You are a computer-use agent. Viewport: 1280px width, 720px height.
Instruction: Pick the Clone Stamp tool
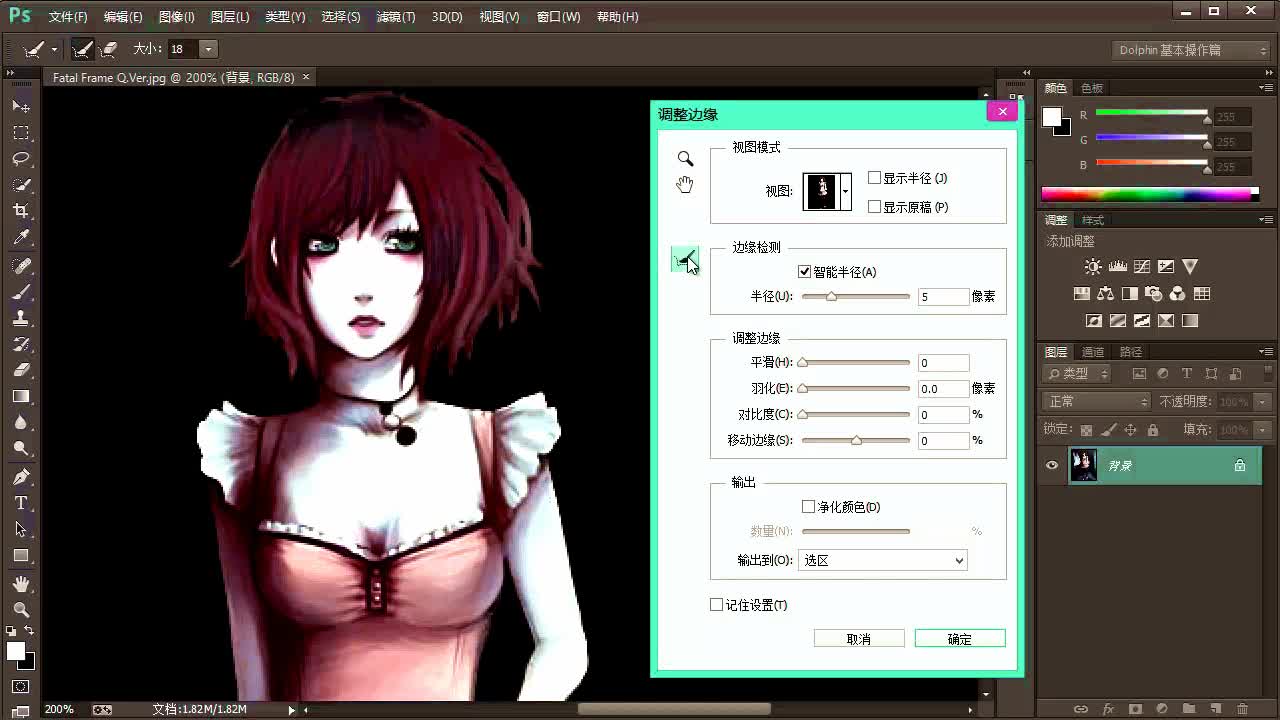(20, 319)
